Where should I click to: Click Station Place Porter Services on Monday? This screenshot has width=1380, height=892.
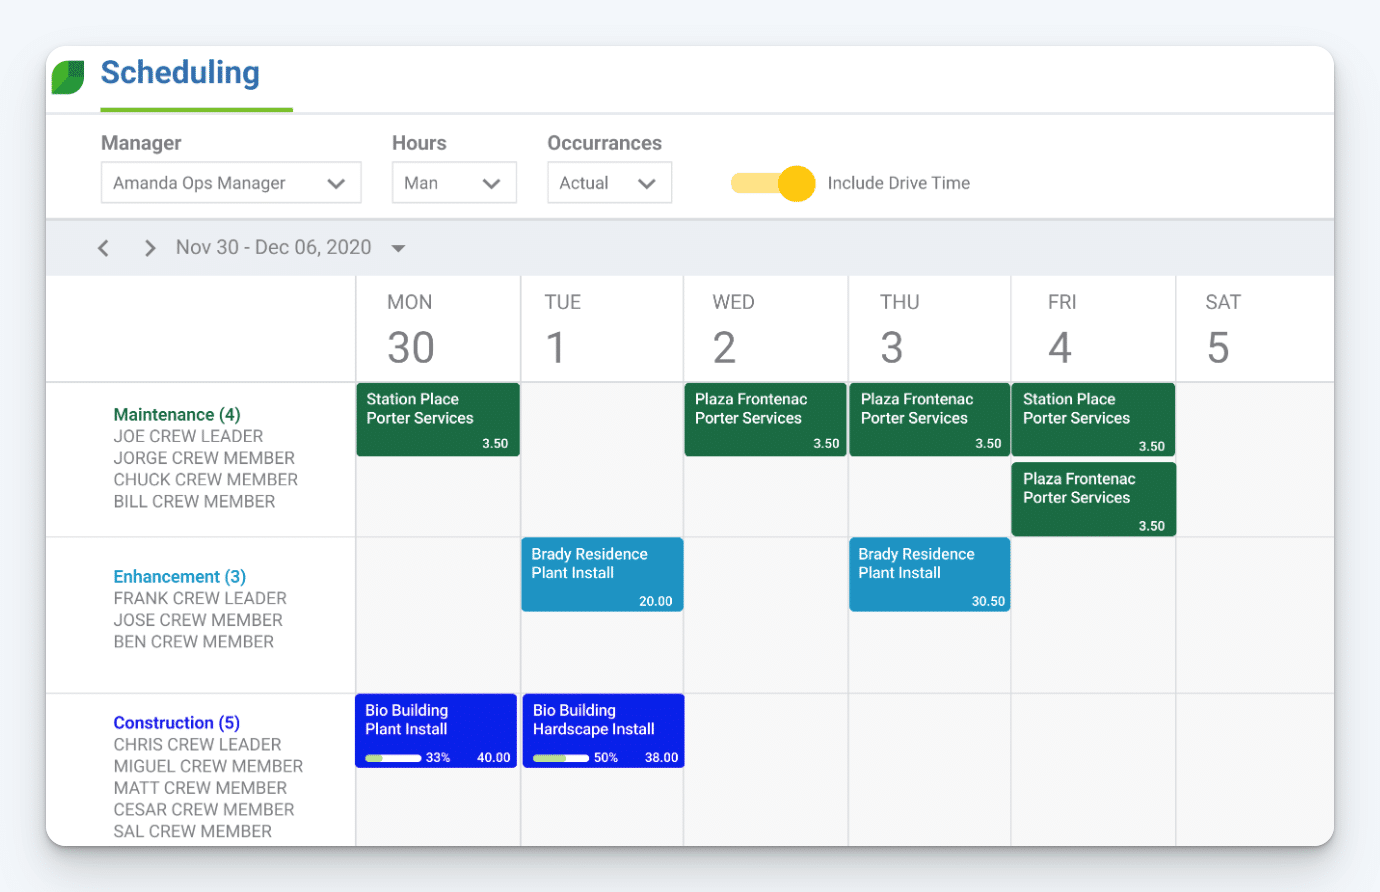(437, 419)
